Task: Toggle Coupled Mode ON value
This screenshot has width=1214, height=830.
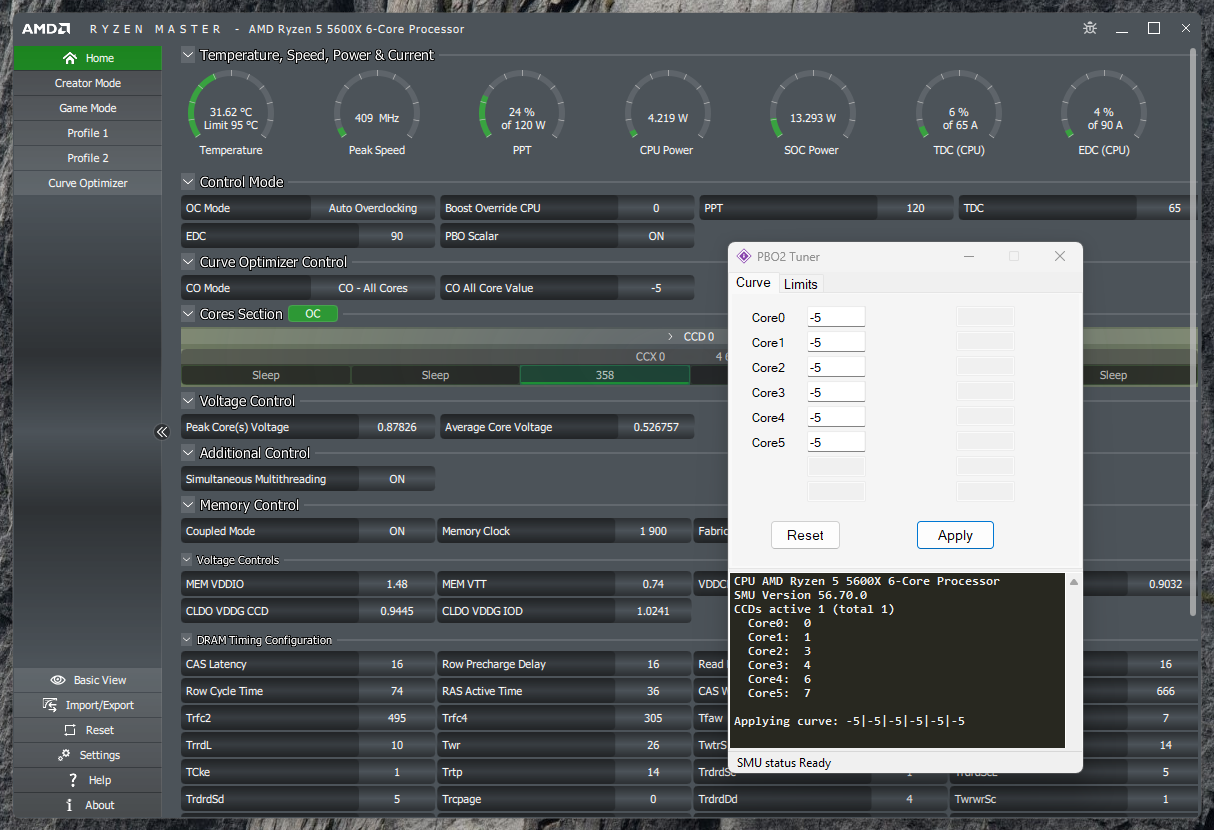Action: (x=397, y=531)
